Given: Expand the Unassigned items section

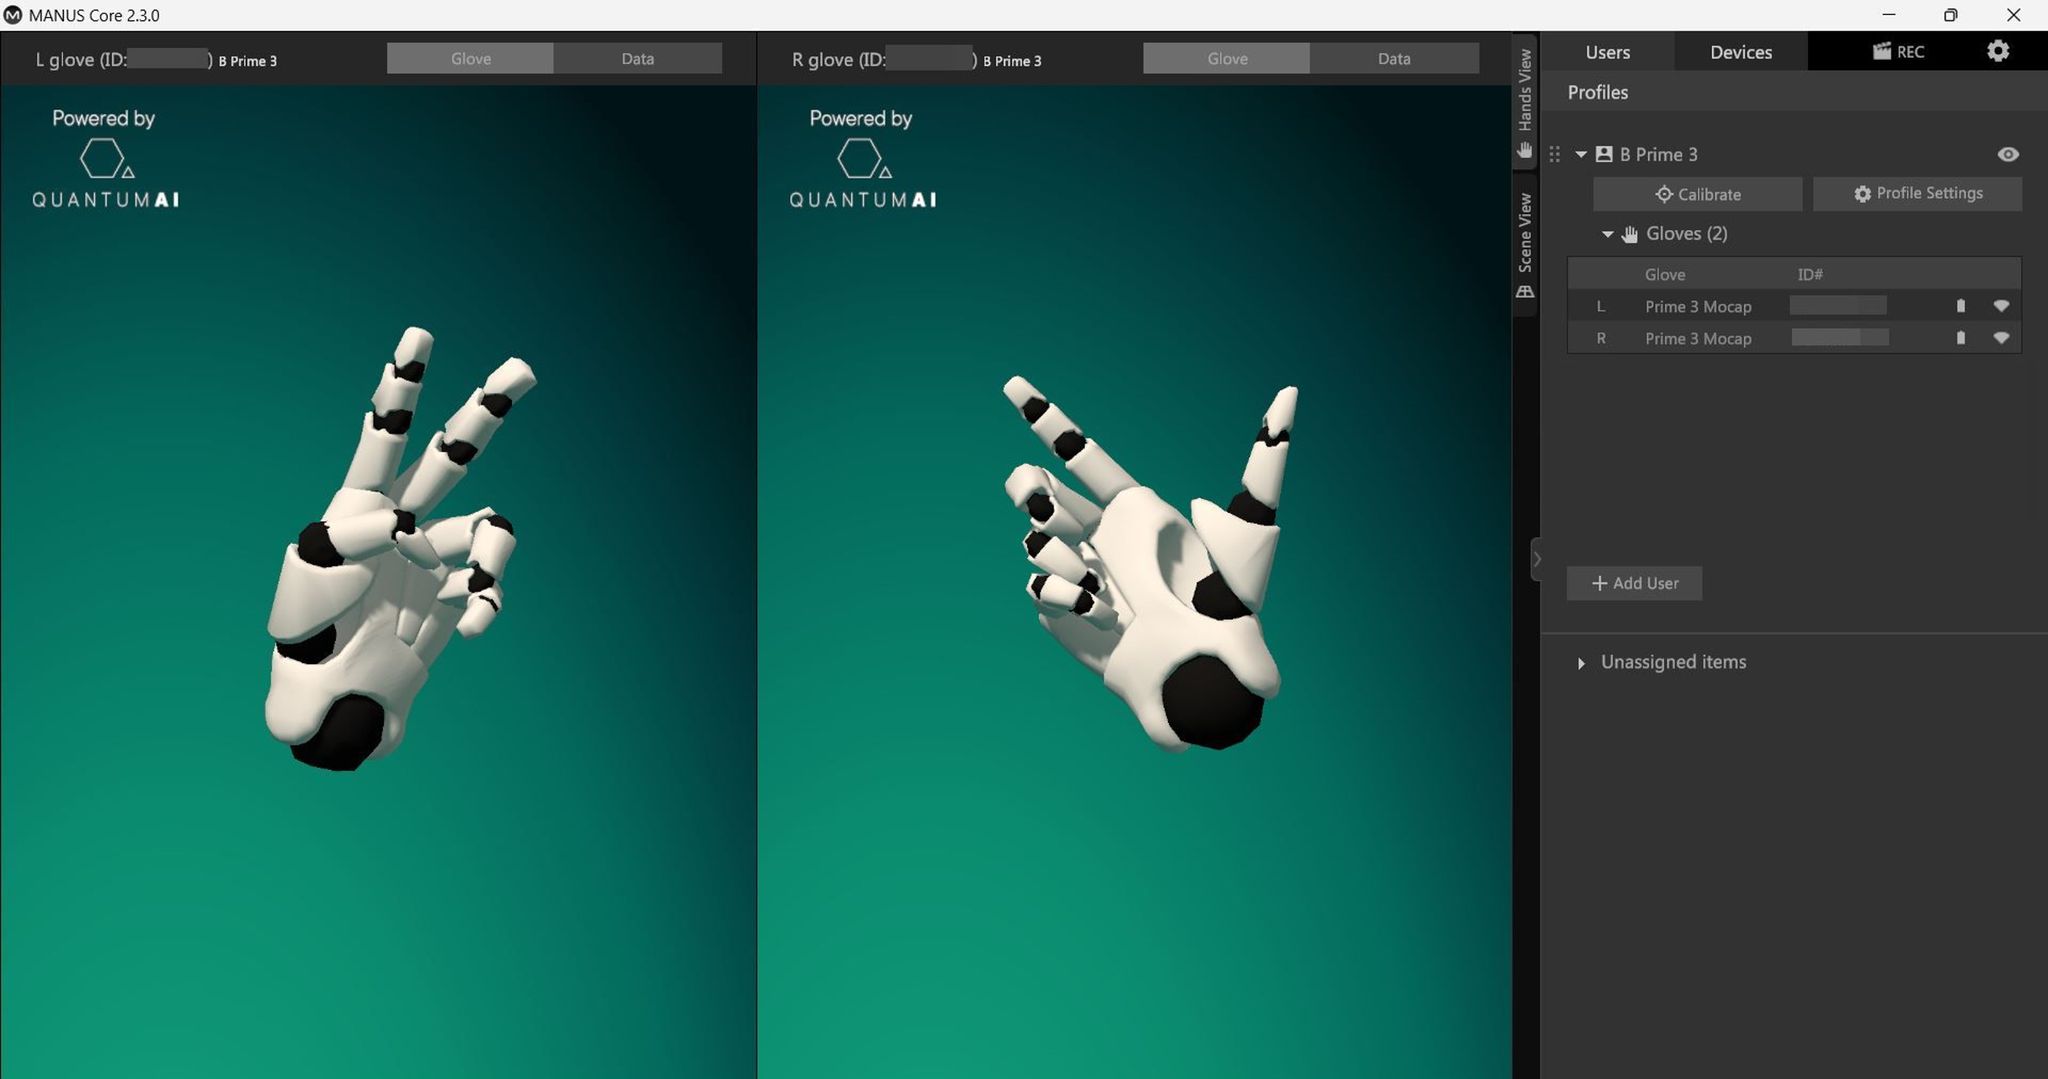Looking at the screenshot, I should pyautogui.click(x=1581, y=663).
